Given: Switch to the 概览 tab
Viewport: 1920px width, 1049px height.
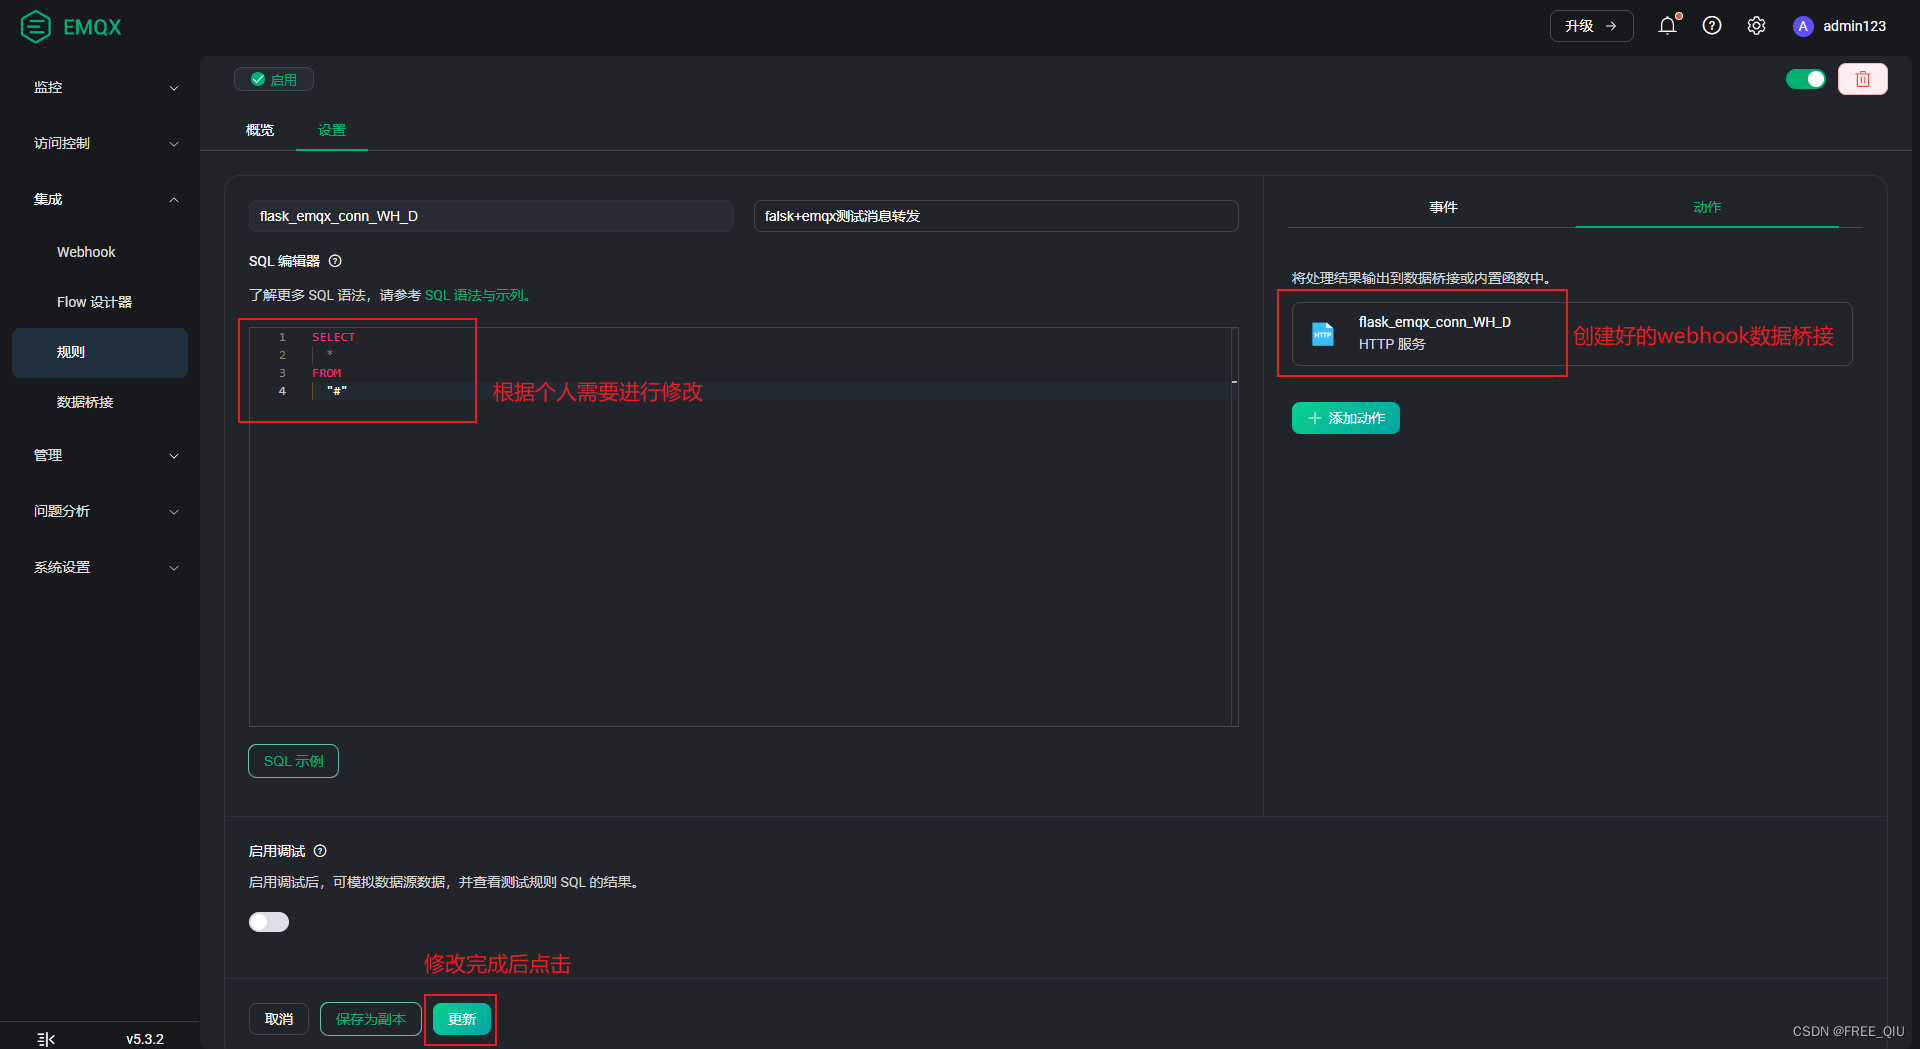Looking at the screenshot, I should coord(260,130).
